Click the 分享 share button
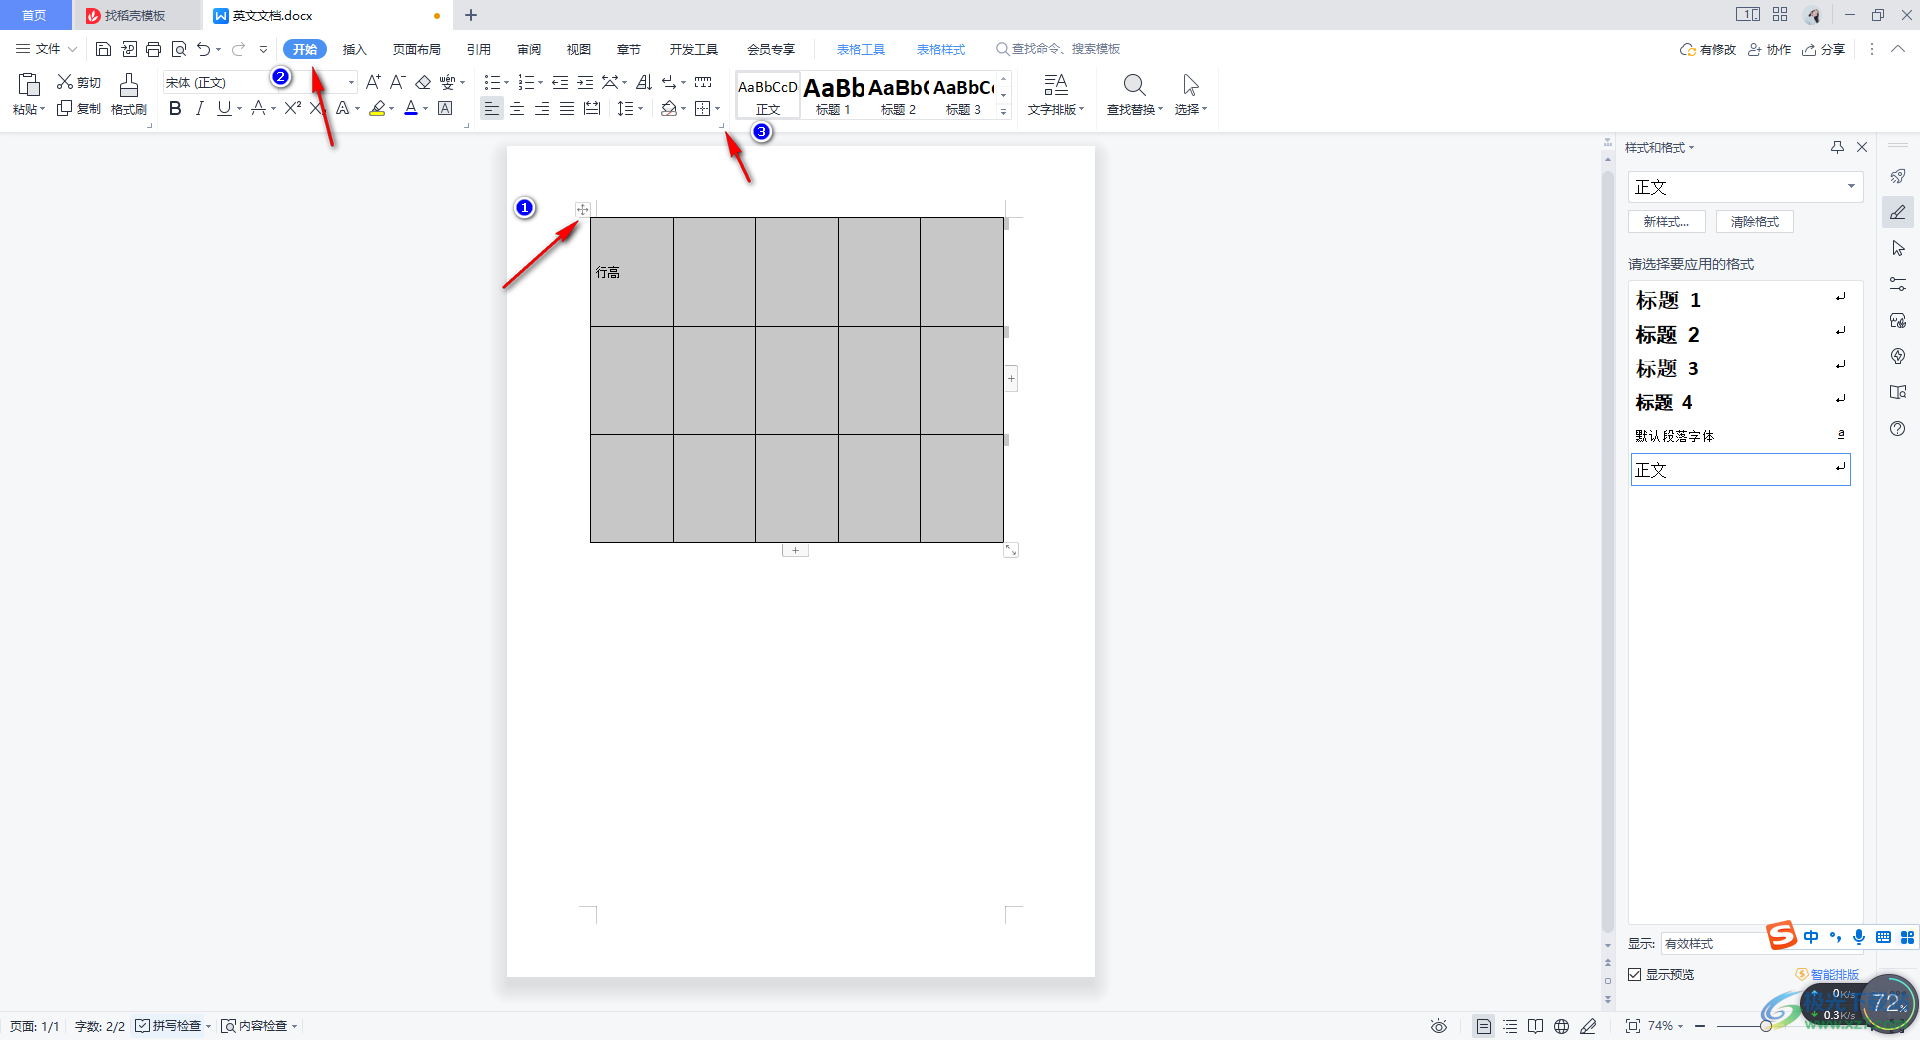The width and height of the screenshot is (1920, 1040). [x=1824, y=49]
